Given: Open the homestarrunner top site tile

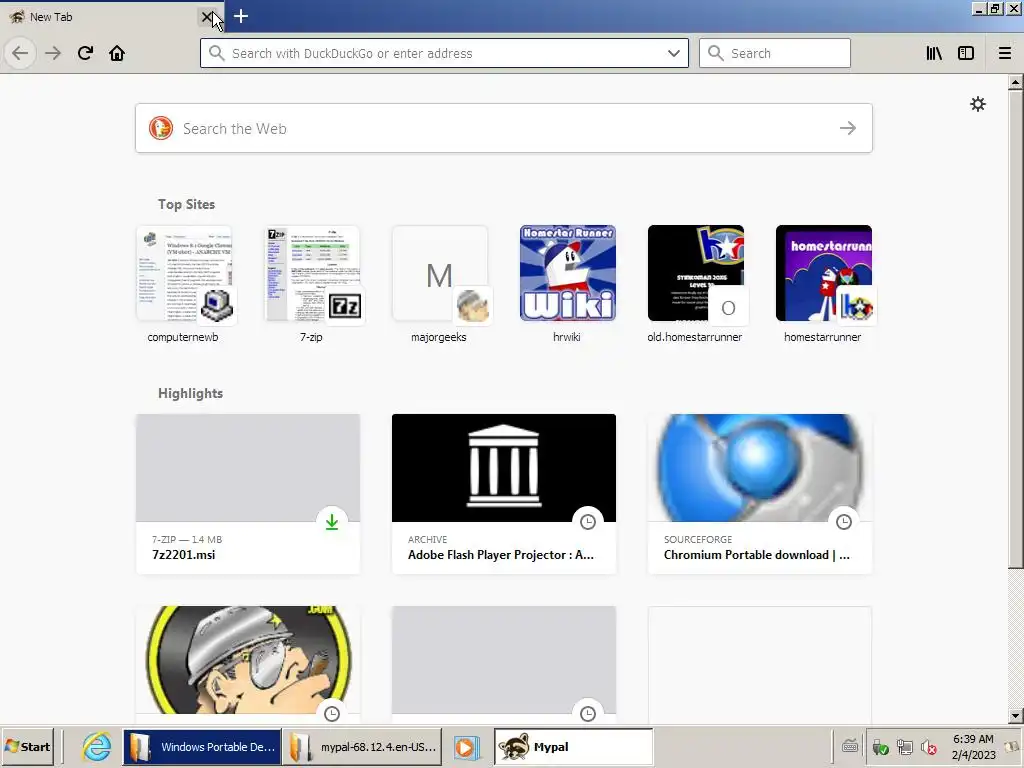Looking at the screenshot, I should pyautogui.click(x=823, y=284).
